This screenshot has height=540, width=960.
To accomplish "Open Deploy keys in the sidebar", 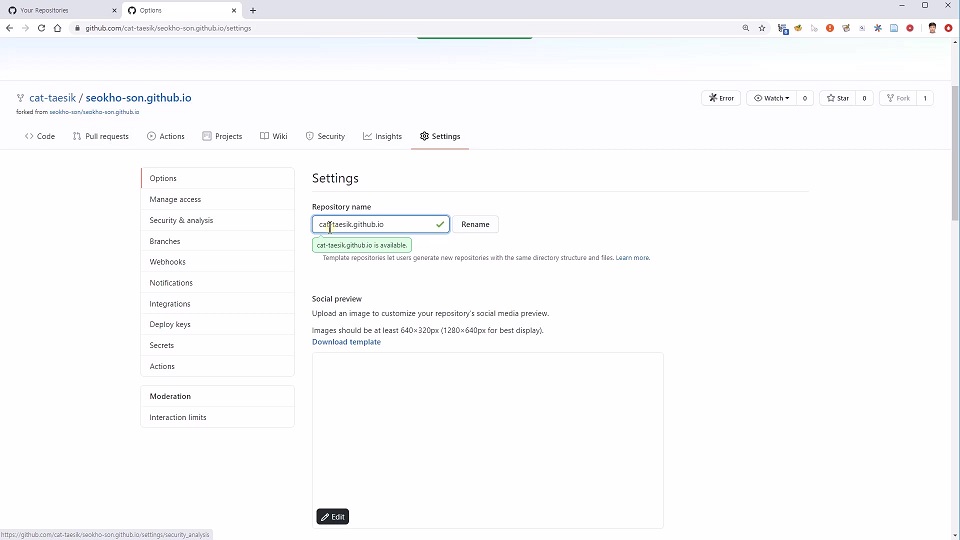I will (x=170, y=324).
